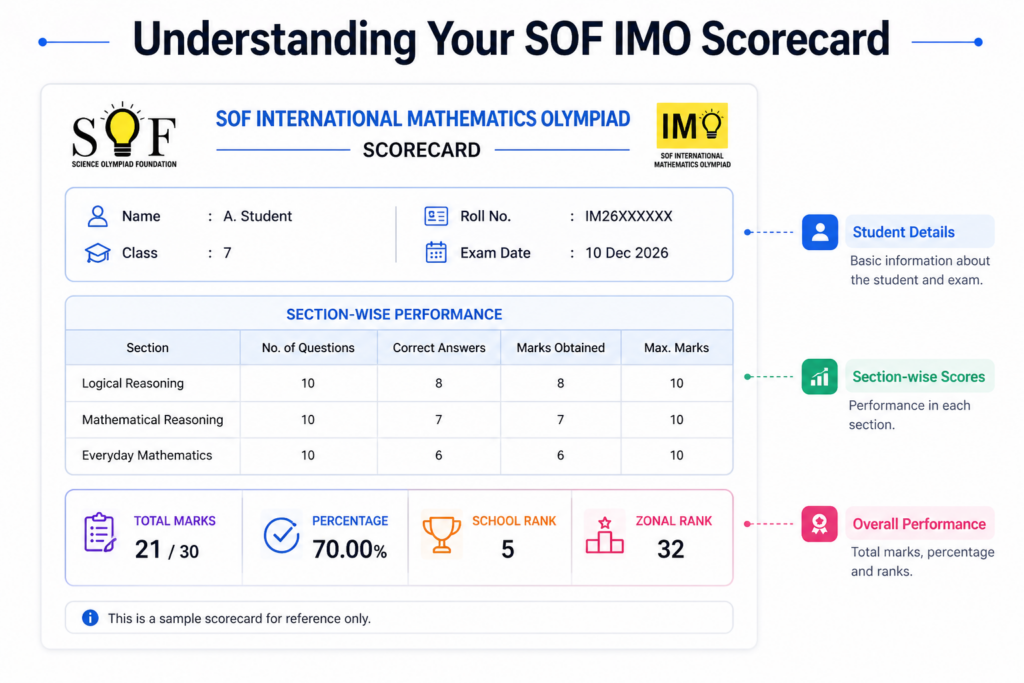Click the green Section-wise Scores chart icon
Screen dimensions: 1024x683
click(819, 377)
